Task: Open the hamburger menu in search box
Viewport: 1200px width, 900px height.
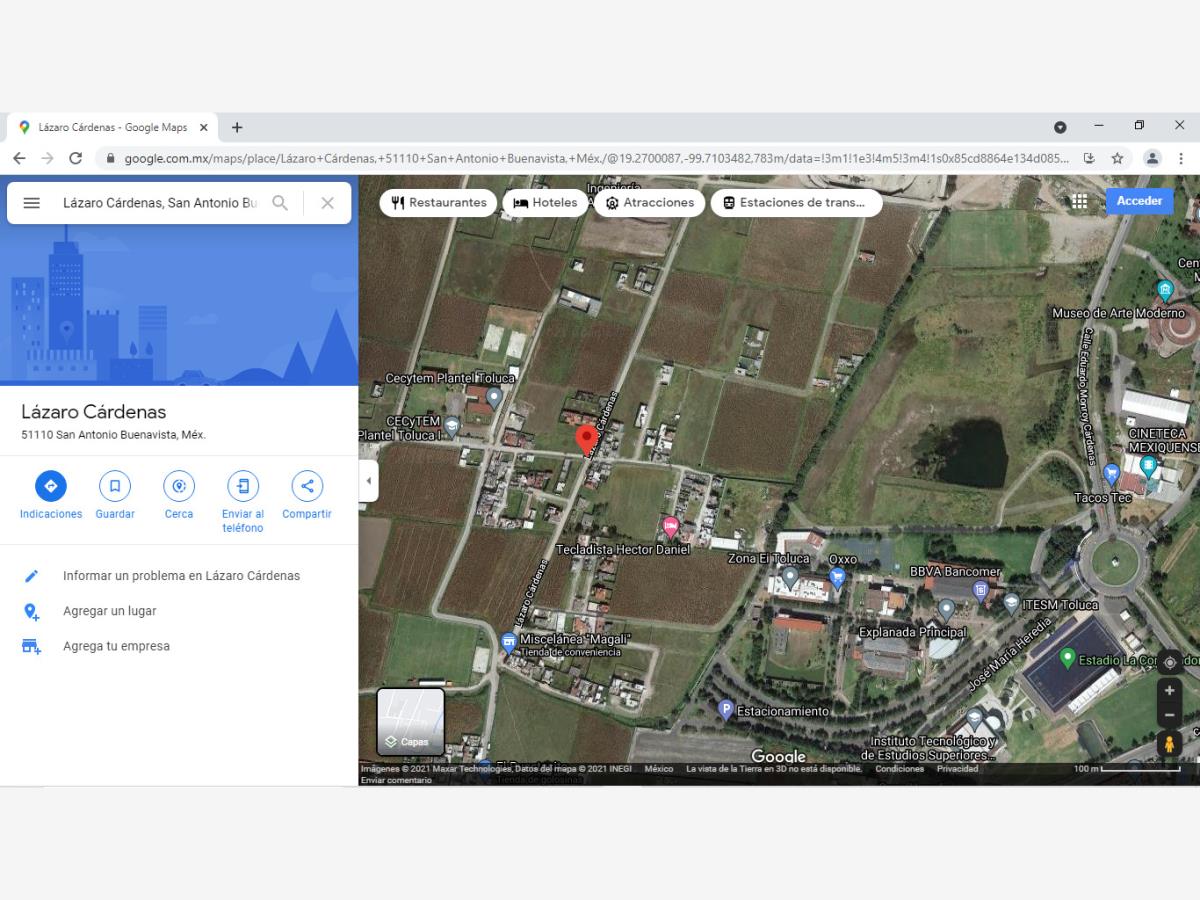Action: click(x=31, y=203)
